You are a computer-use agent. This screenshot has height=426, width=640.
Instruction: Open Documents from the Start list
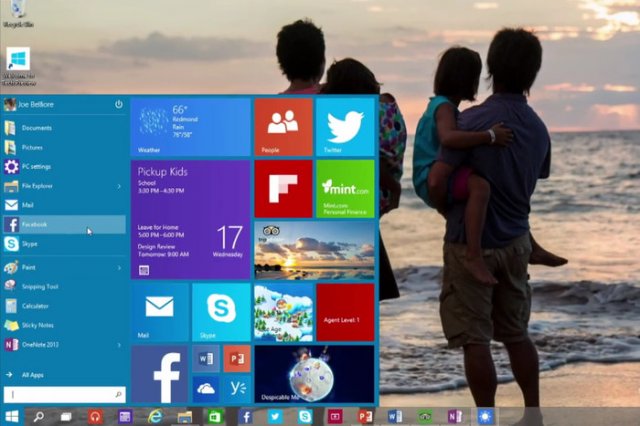click(x=64, y=128)
